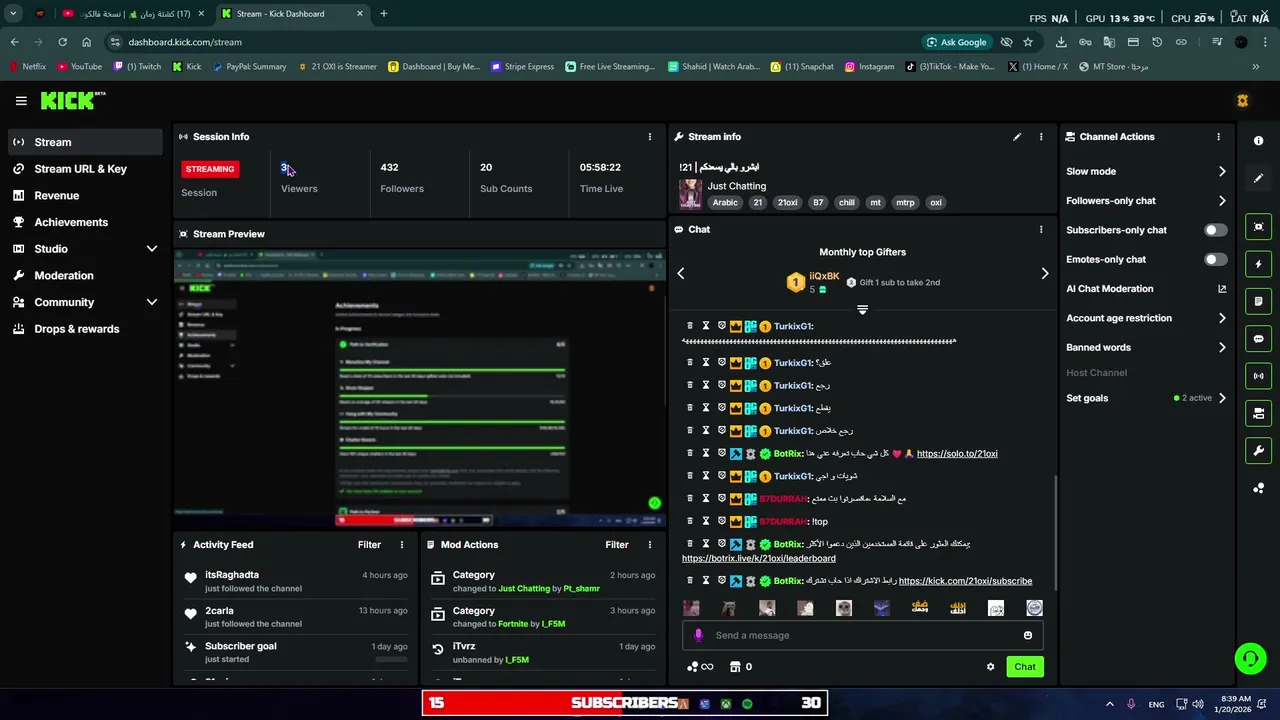Viewport: 1280px width, 720px height.
Task: Go to Stream URL & Key
Action: [x=83, y=169]
